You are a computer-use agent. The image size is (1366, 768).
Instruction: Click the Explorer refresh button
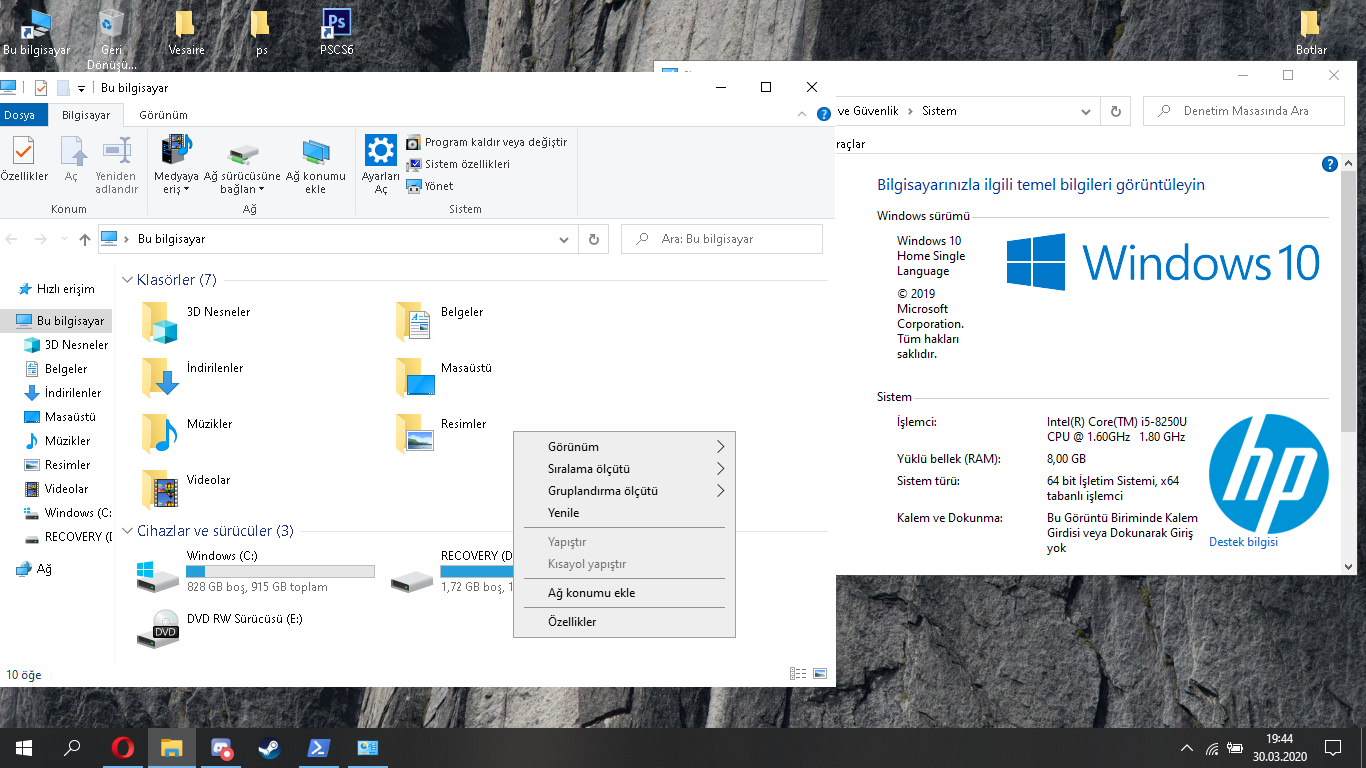click(x=594, y=239)
